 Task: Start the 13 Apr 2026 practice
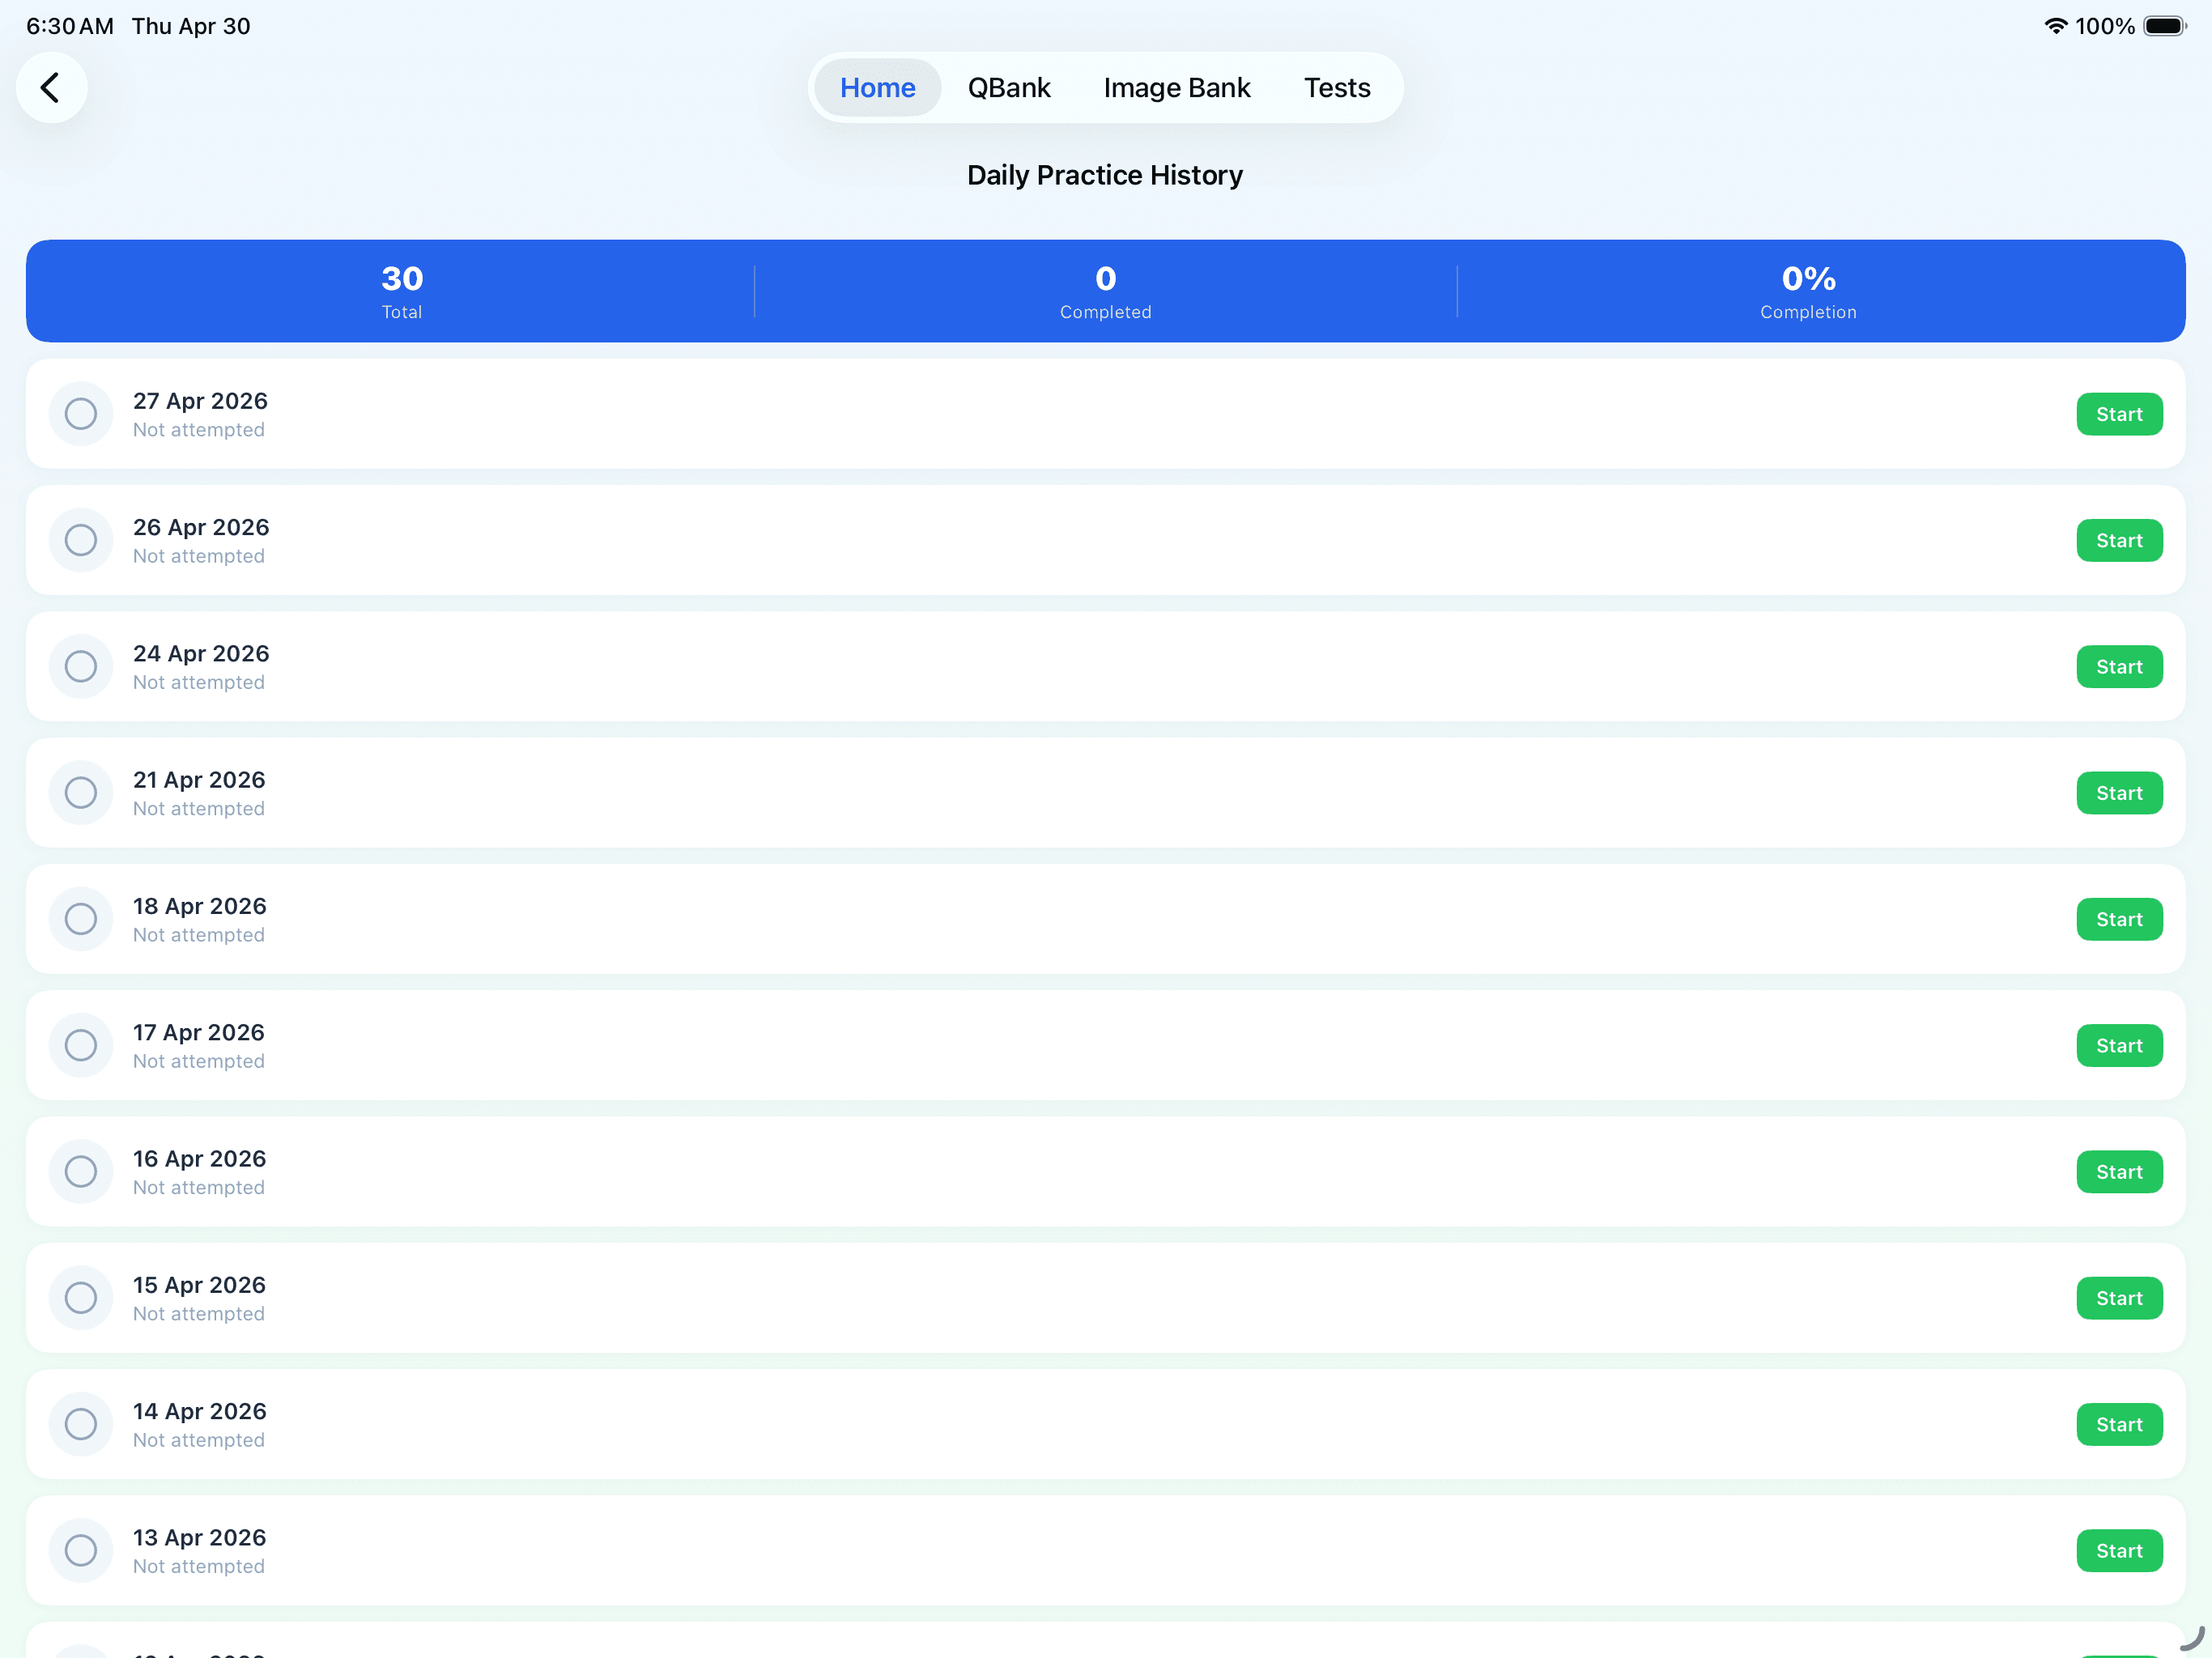(x=2119, y=1551)
